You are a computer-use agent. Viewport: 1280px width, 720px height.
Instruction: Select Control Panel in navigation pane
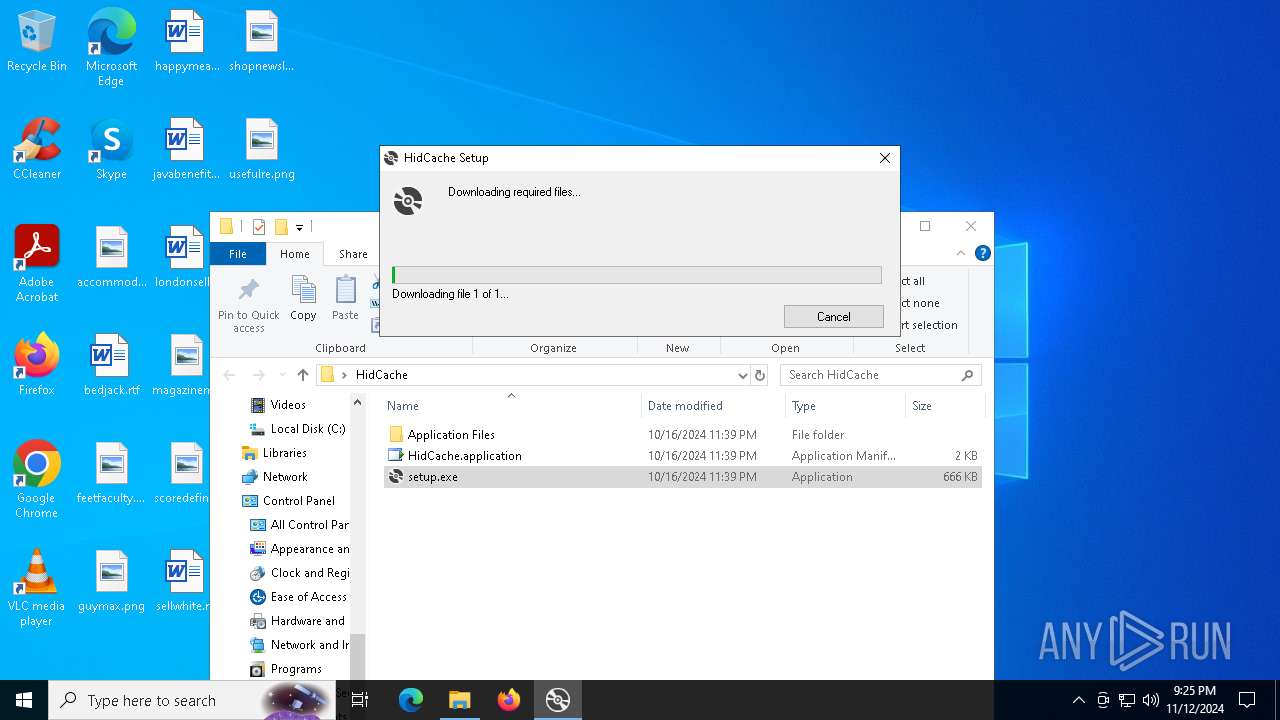click(298, 501)
